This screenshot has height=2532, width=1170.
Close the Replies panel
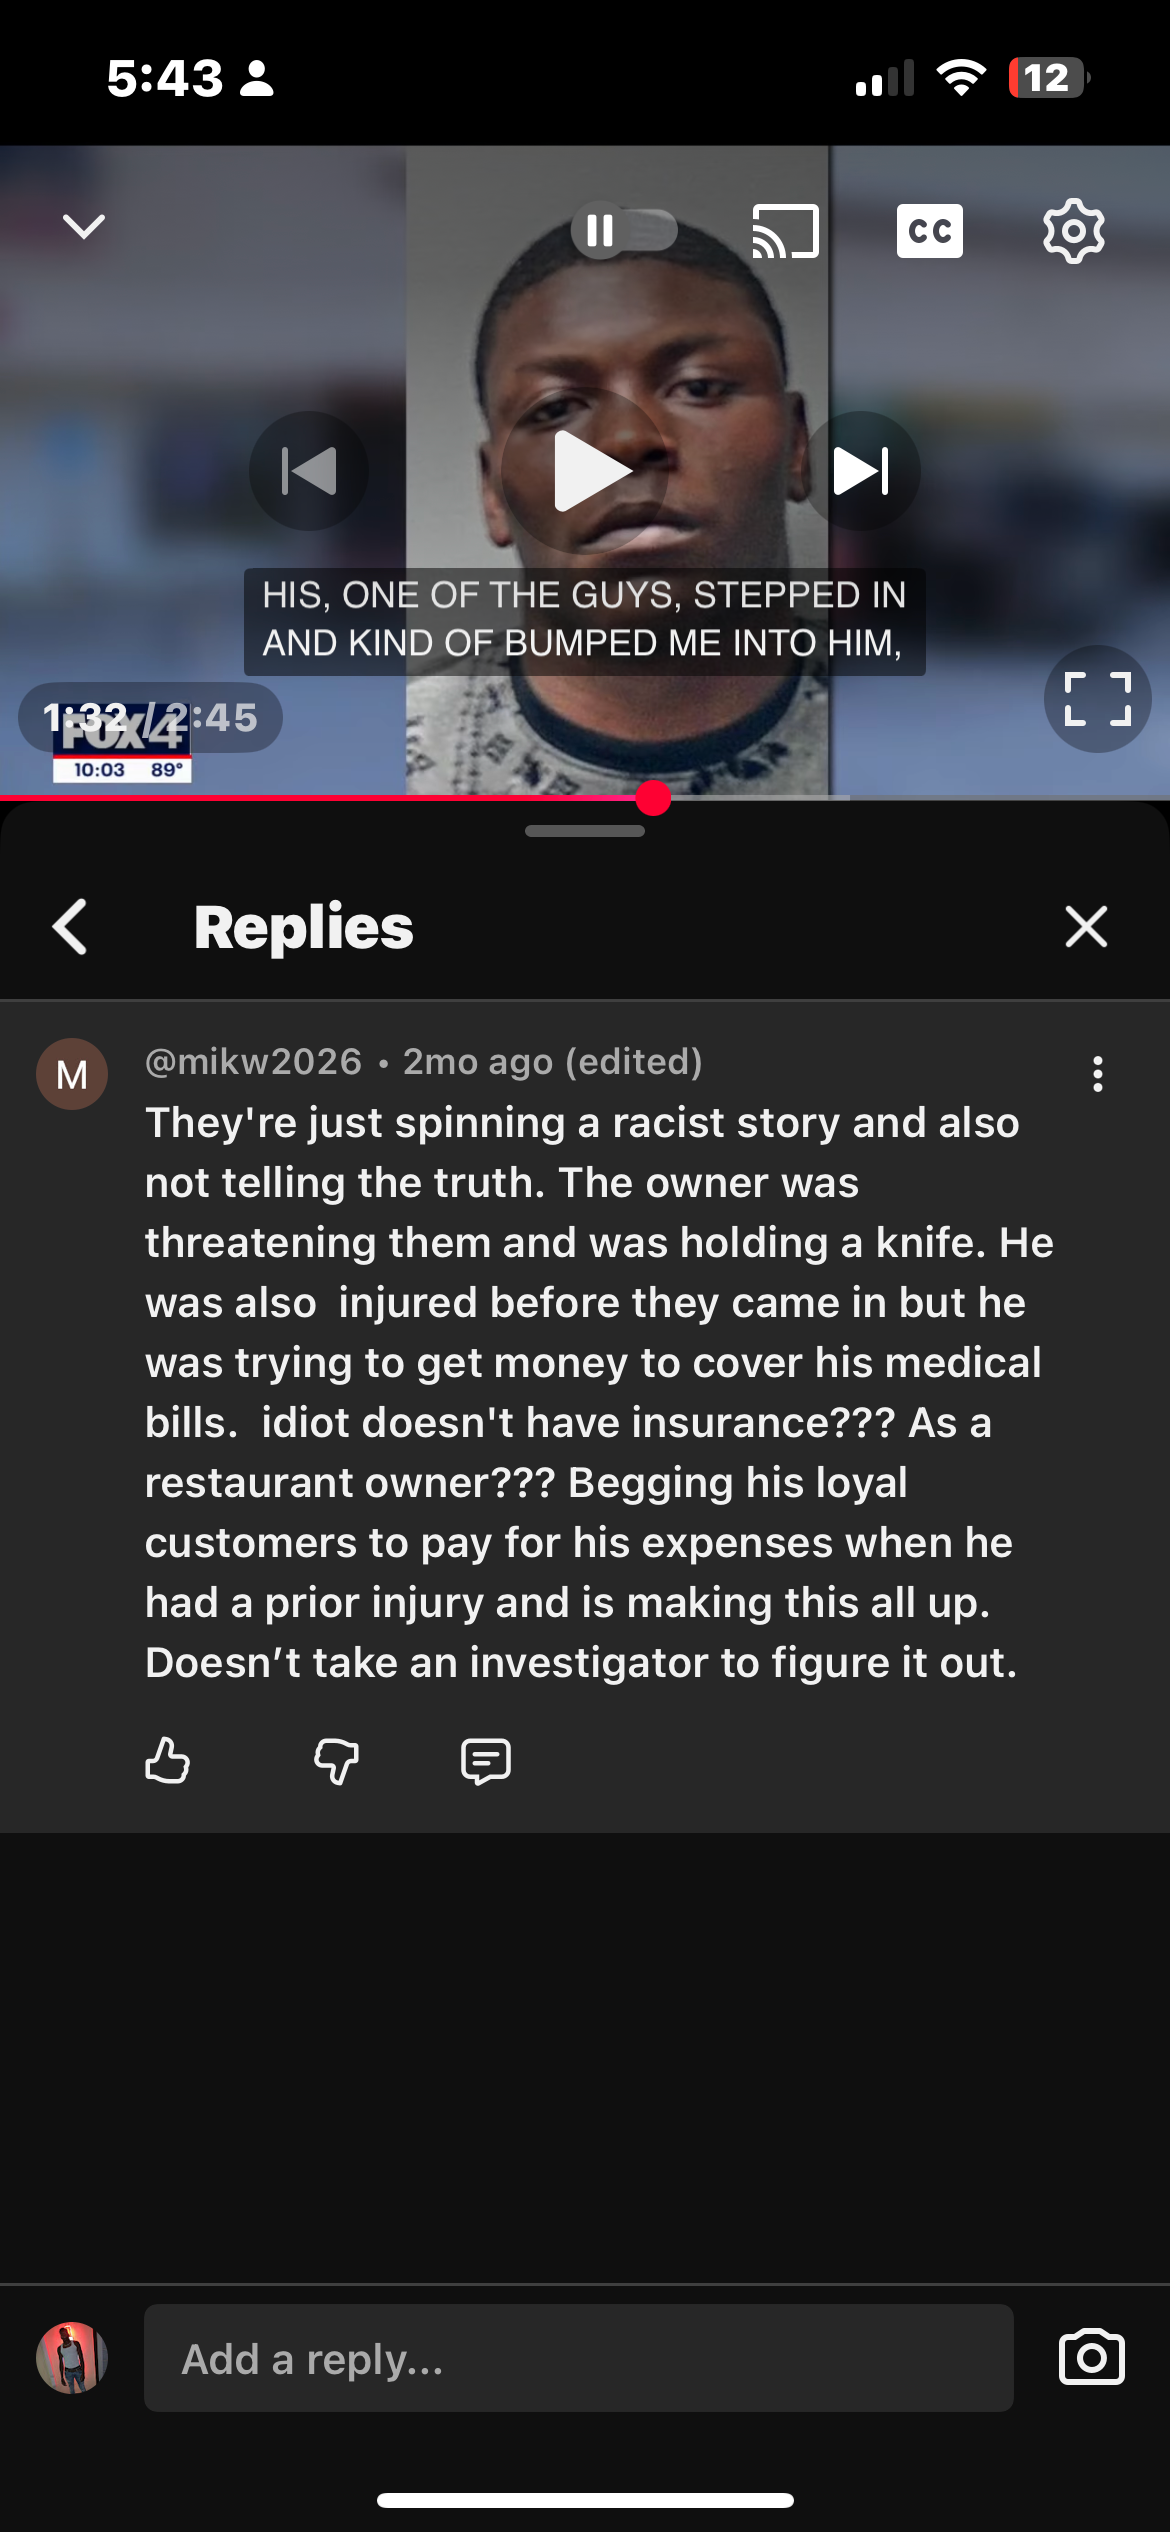pyautogui.click(x=1086, y=927)
